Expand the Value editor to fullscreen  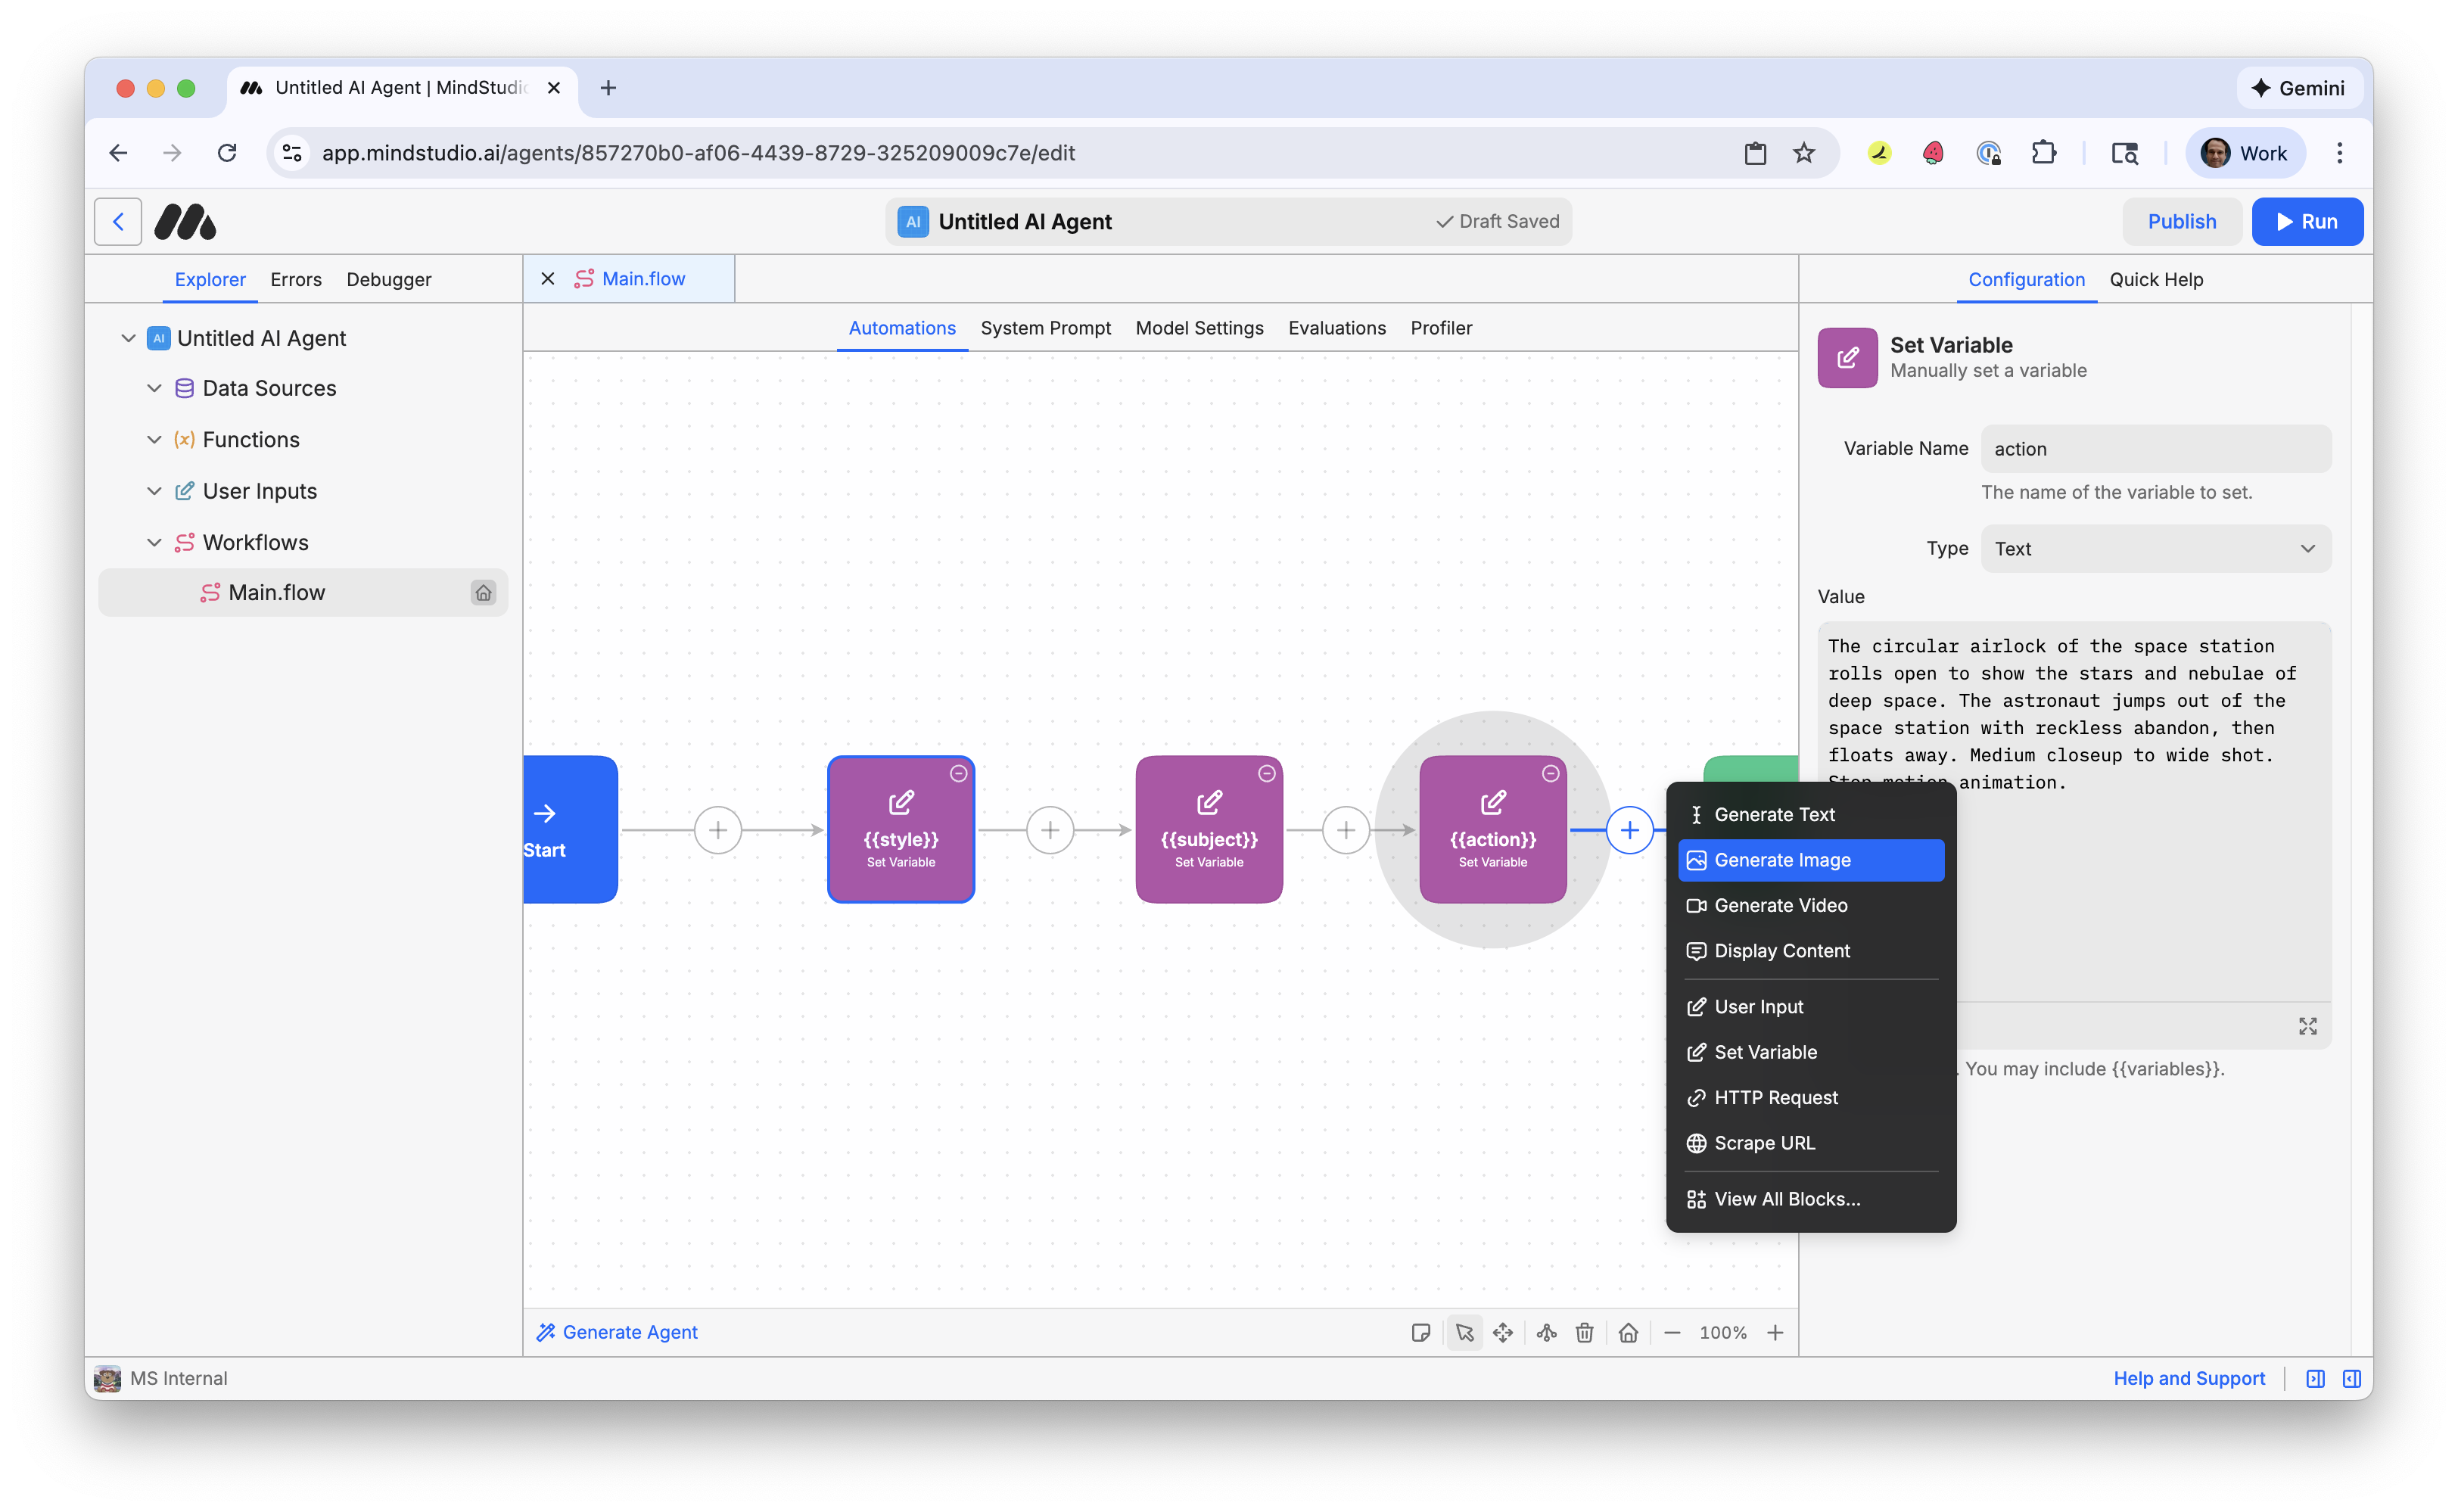2309,1025
